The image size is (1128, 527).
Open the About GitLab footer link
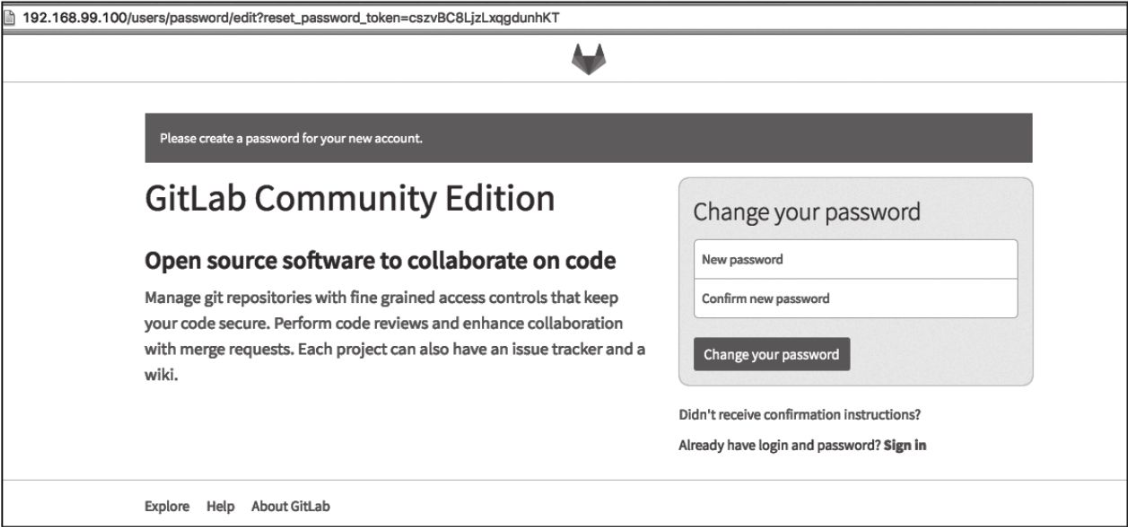[x=291, y=506]
